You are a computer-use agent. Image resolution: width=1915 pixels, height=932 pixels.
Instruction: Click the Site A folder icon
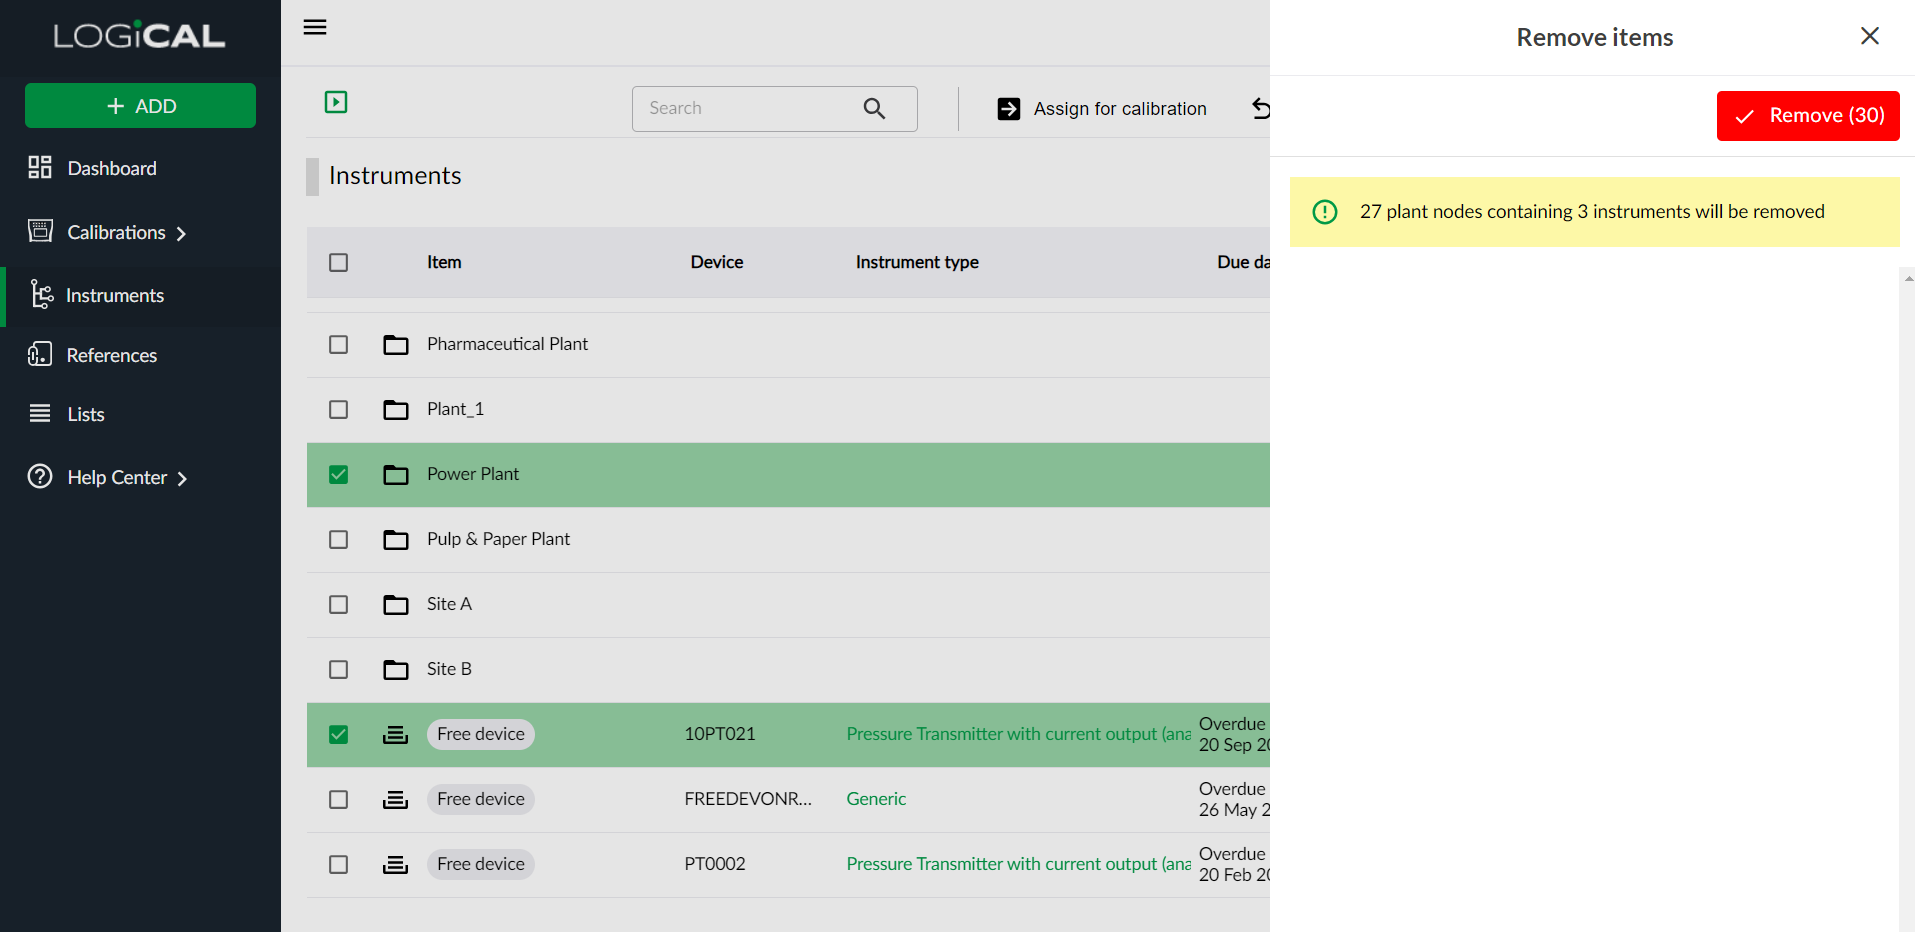coord(396,605)
